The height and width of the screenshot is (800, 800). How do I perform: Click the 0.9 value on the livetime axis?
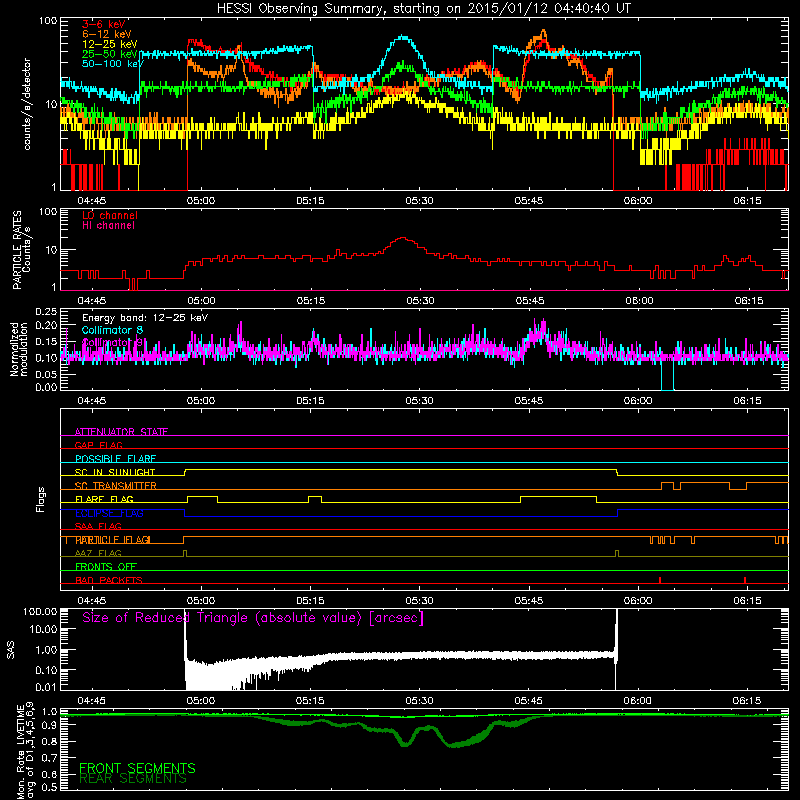pos(49,726)
